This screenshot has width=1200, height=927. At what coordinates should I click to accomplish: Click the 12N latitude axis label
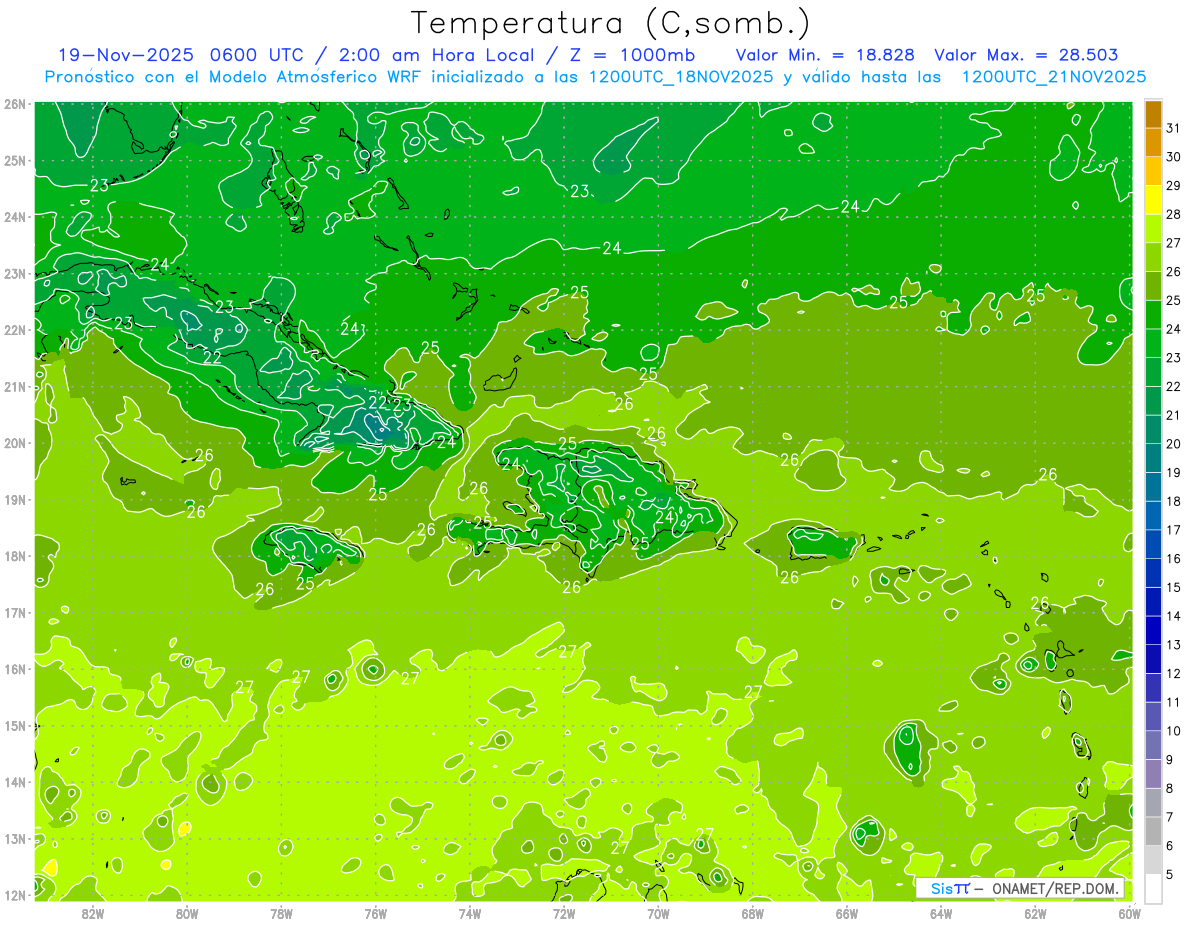tap(15, 895)
